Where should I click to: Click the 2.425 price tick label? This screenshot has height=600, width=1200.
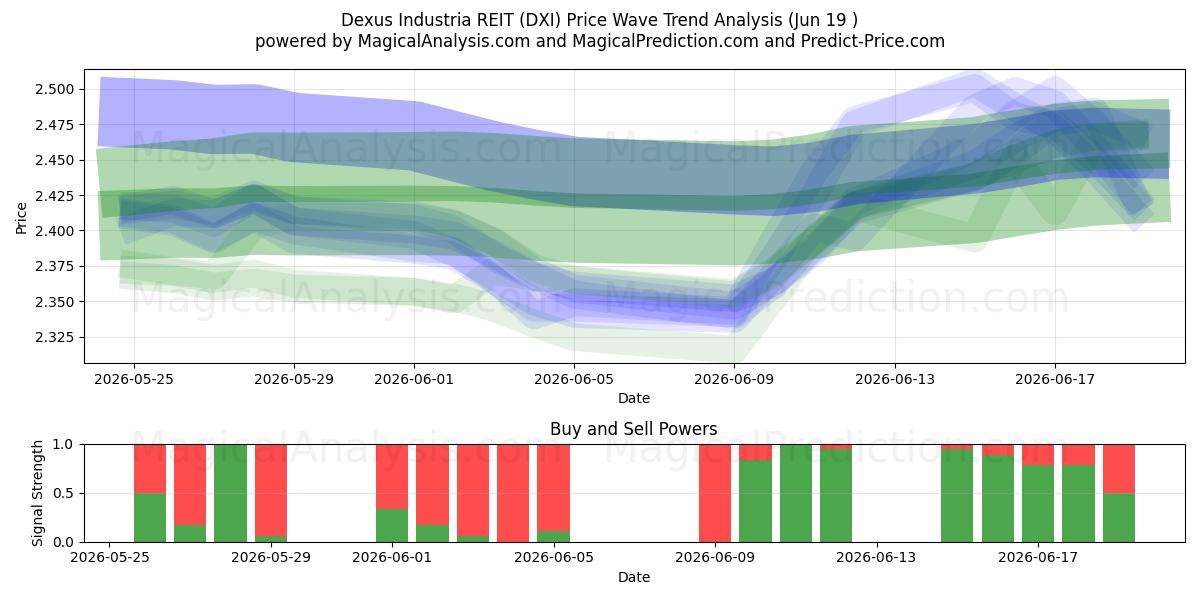tap(56, 195)
